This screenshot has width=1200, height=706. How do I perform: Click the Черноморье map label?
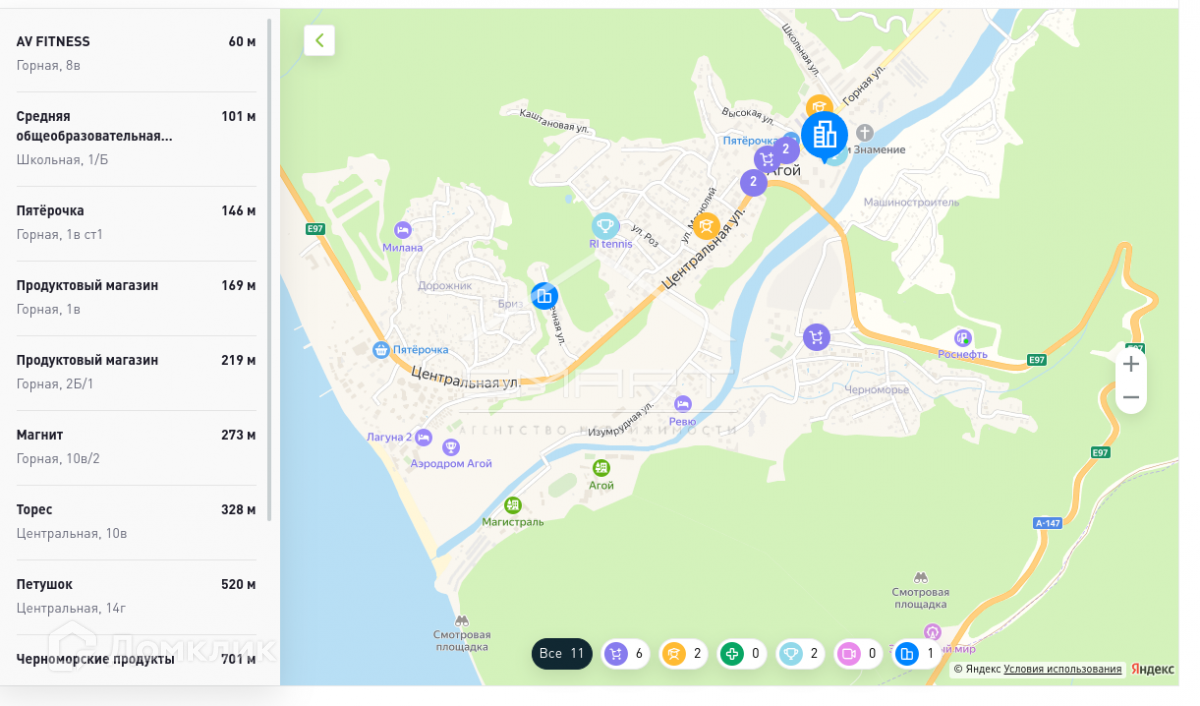[x=876, y=390]
